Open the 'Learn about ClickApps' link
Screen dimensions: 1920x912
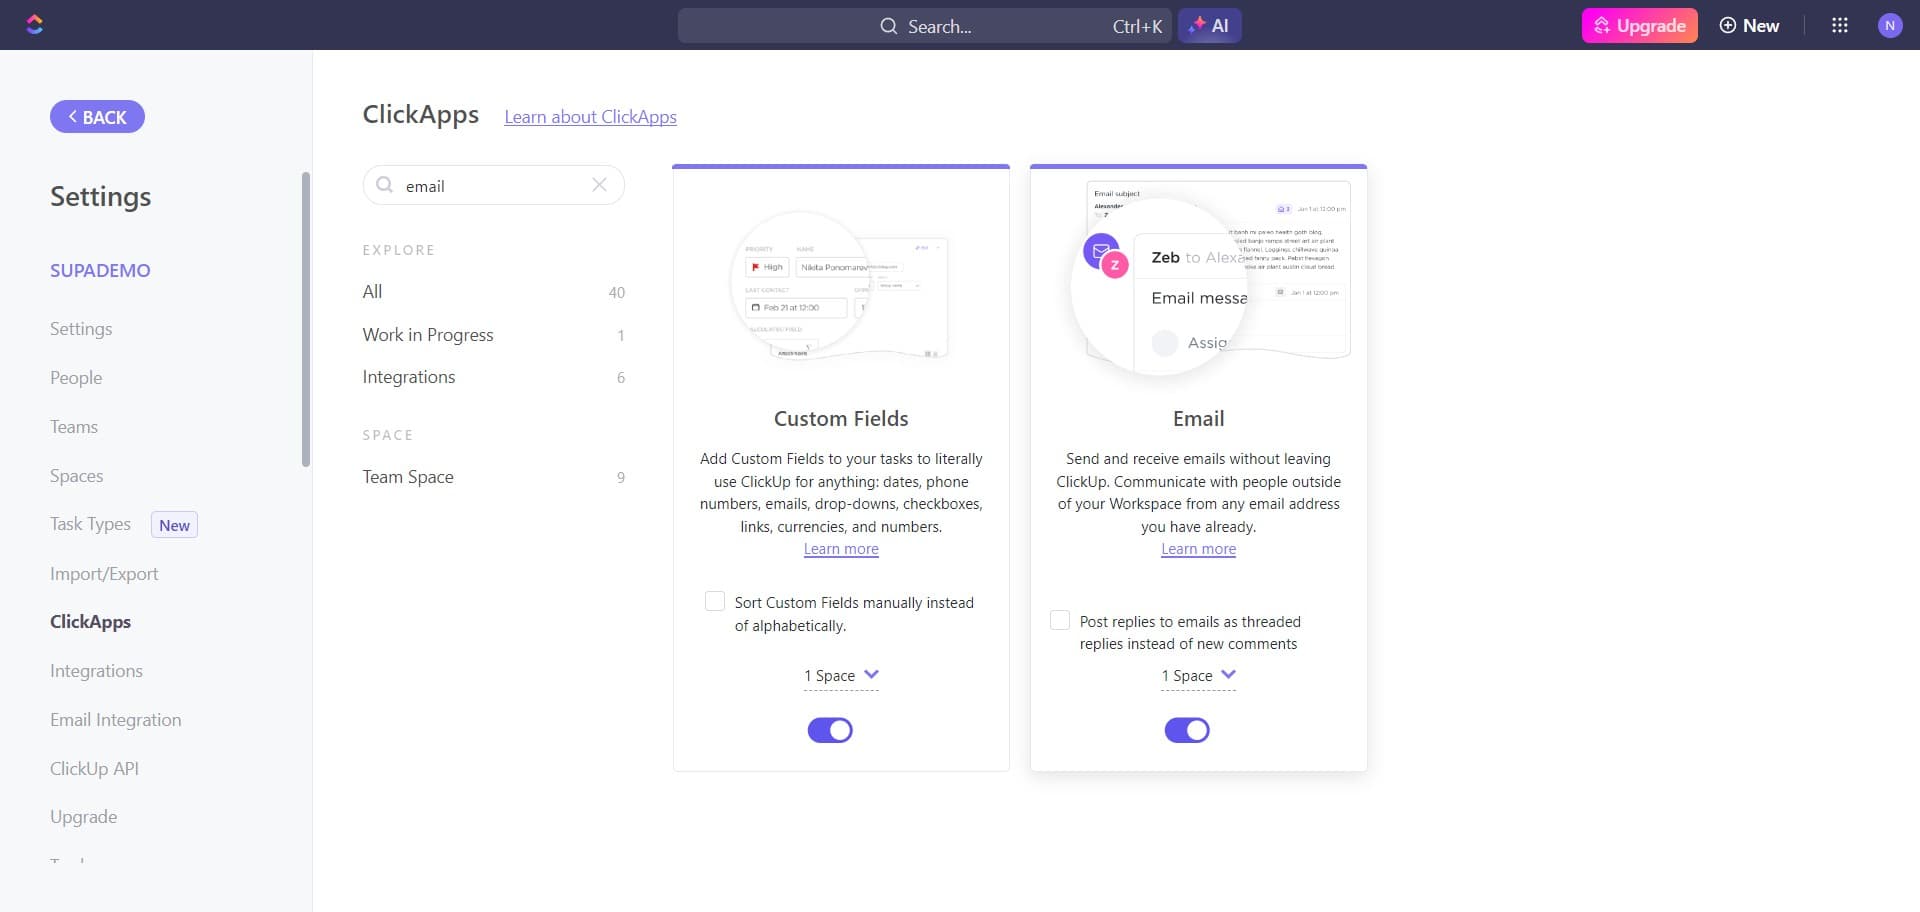click(590, 116)
